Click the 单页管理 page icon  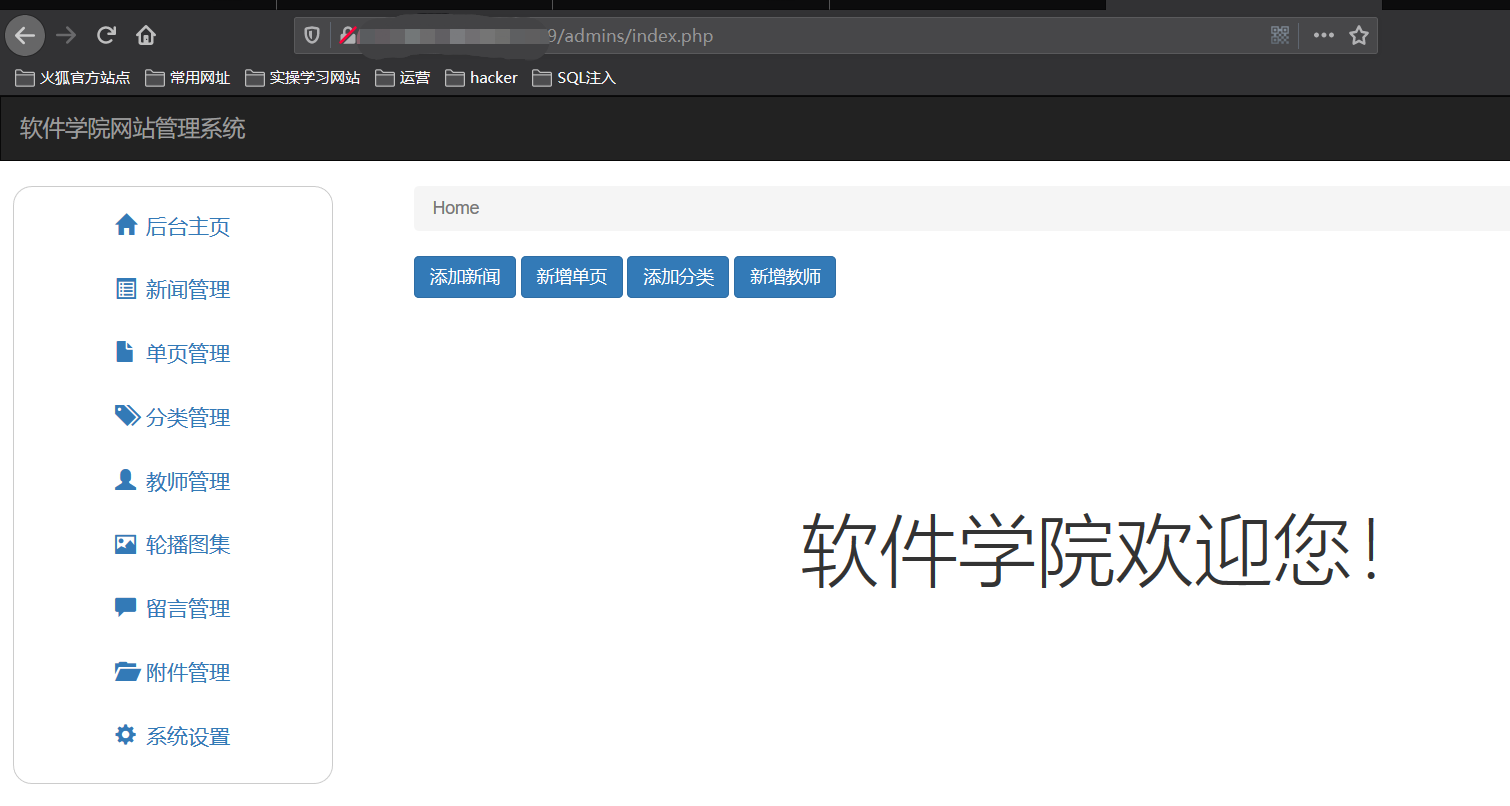(x=126, y=352)
